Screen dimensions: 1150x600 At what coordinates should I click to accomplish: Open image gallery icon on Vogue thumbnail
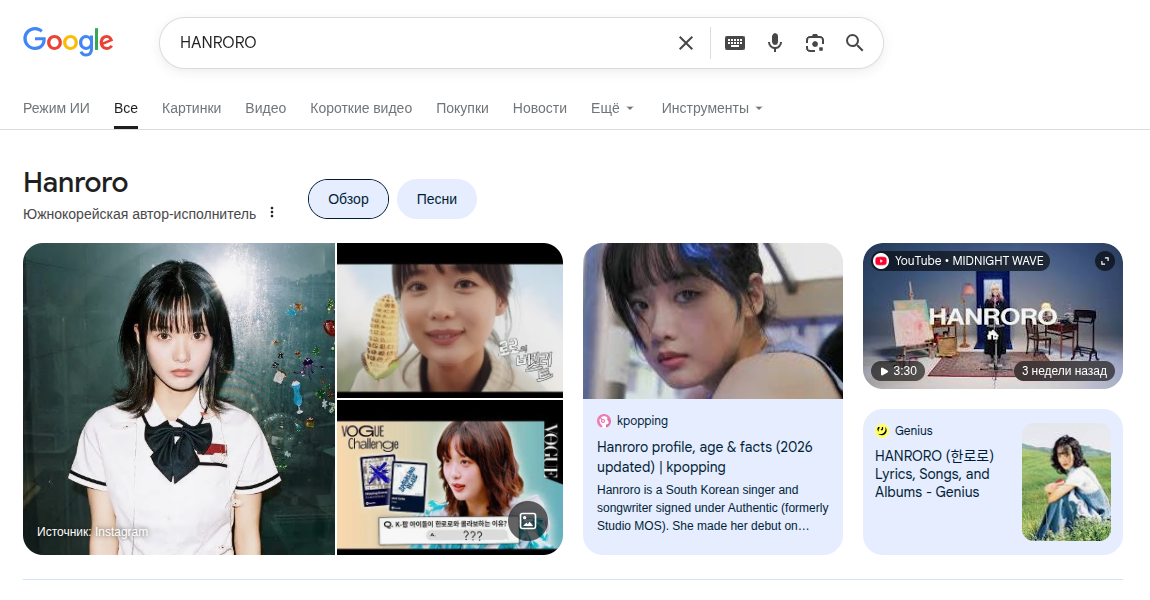(527, 522)
